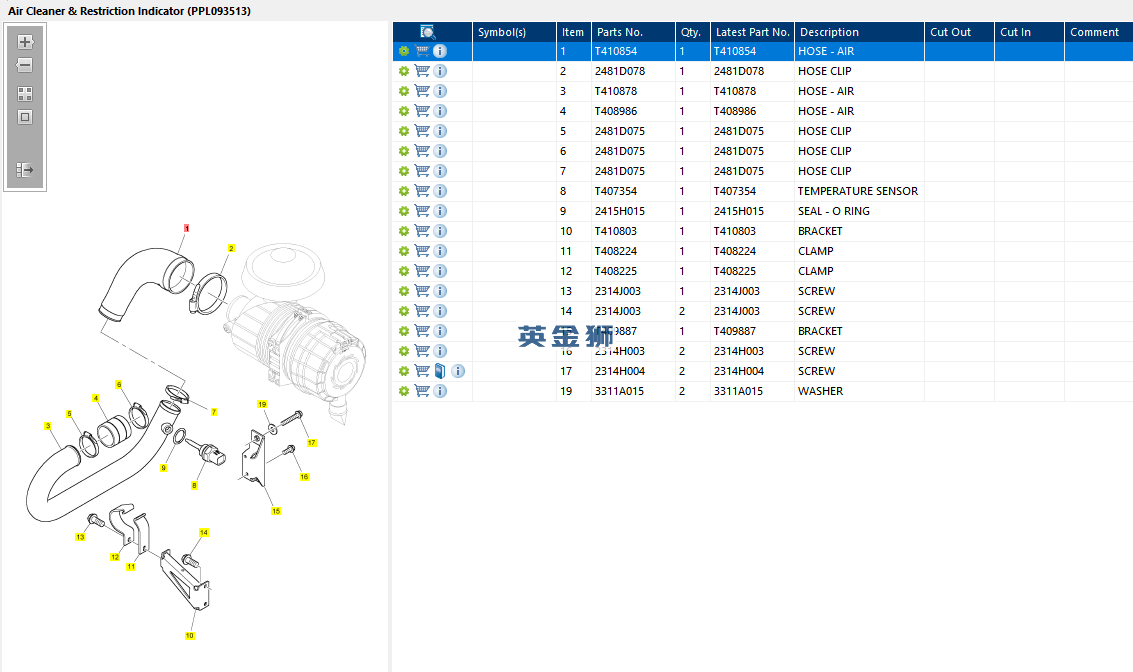
Task: Click T408224 in the Latest Part No. column
Action: [736, 251]
